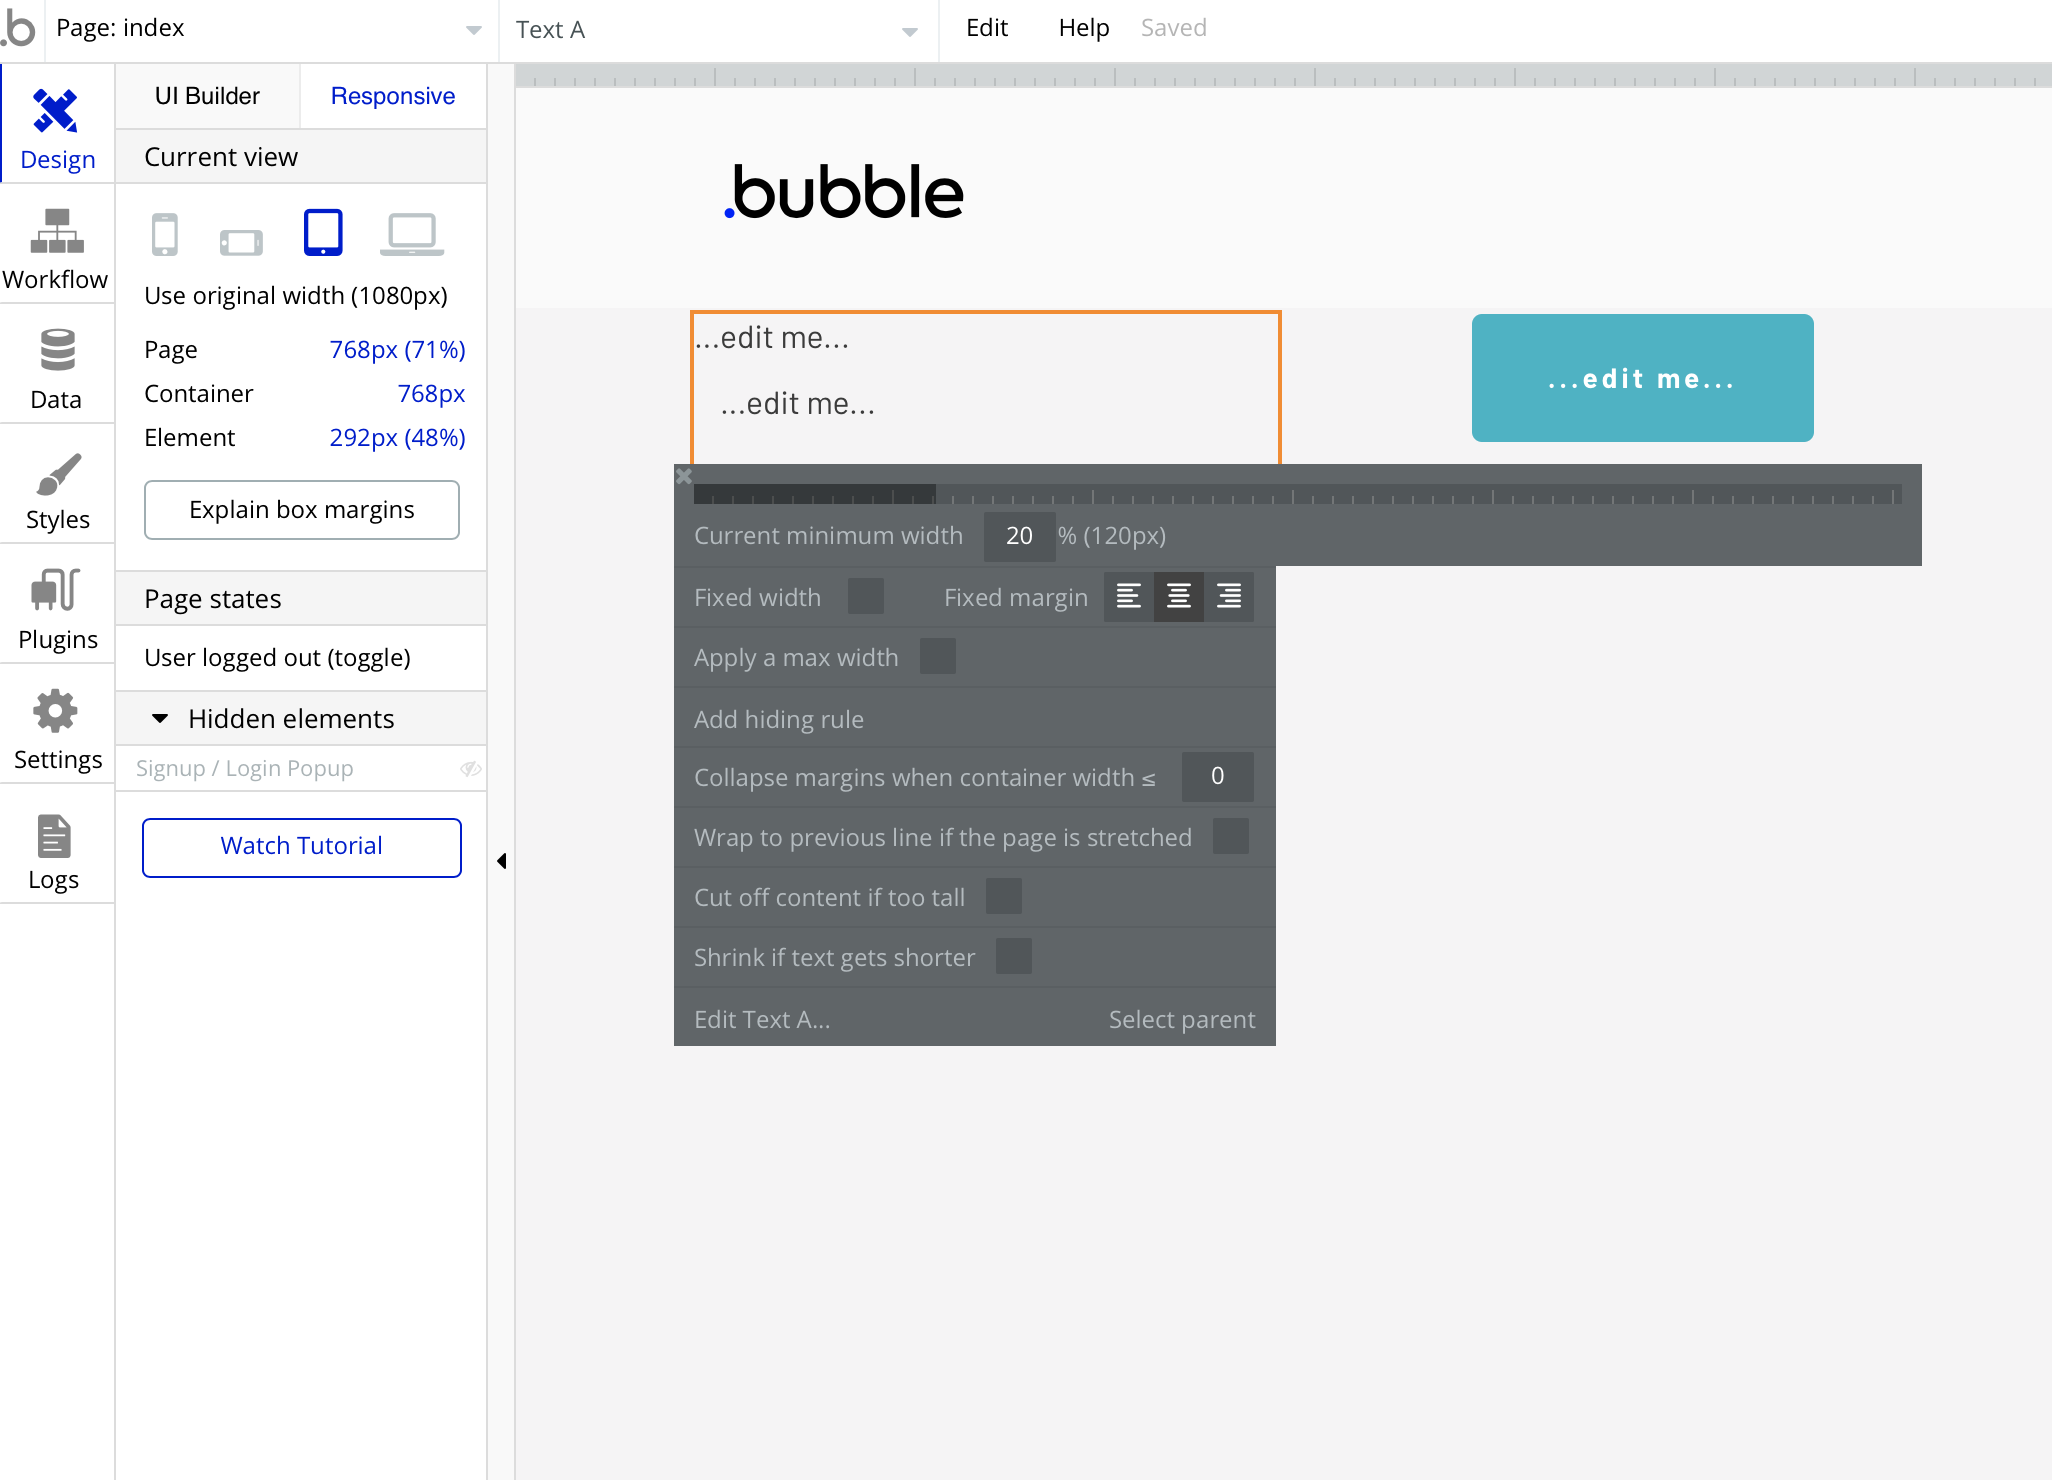Click the Explain box margins button
Image resolution: width=2052 pixels, height=1480 pixels.
301,510
